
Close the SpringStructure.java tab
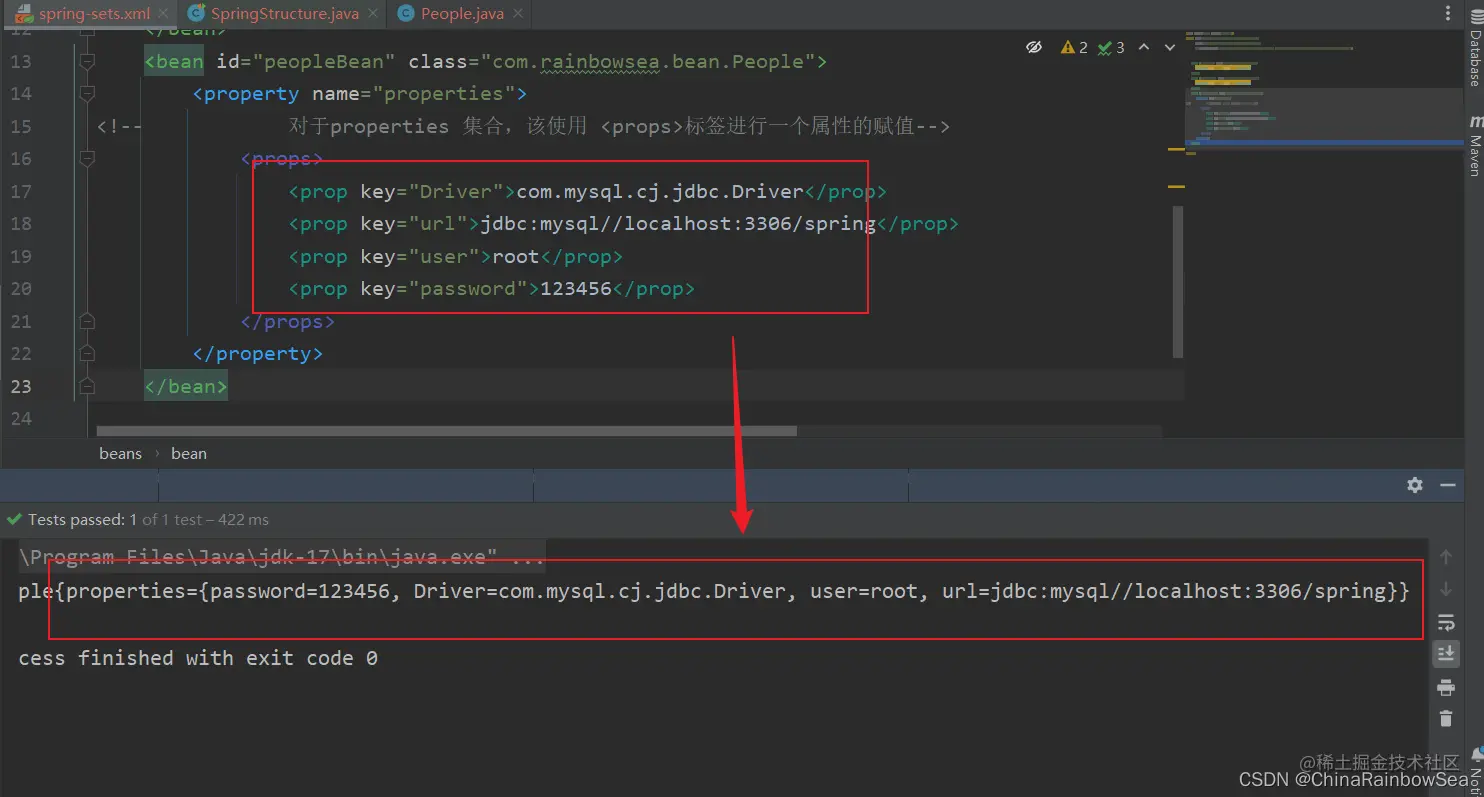point(373,13)
